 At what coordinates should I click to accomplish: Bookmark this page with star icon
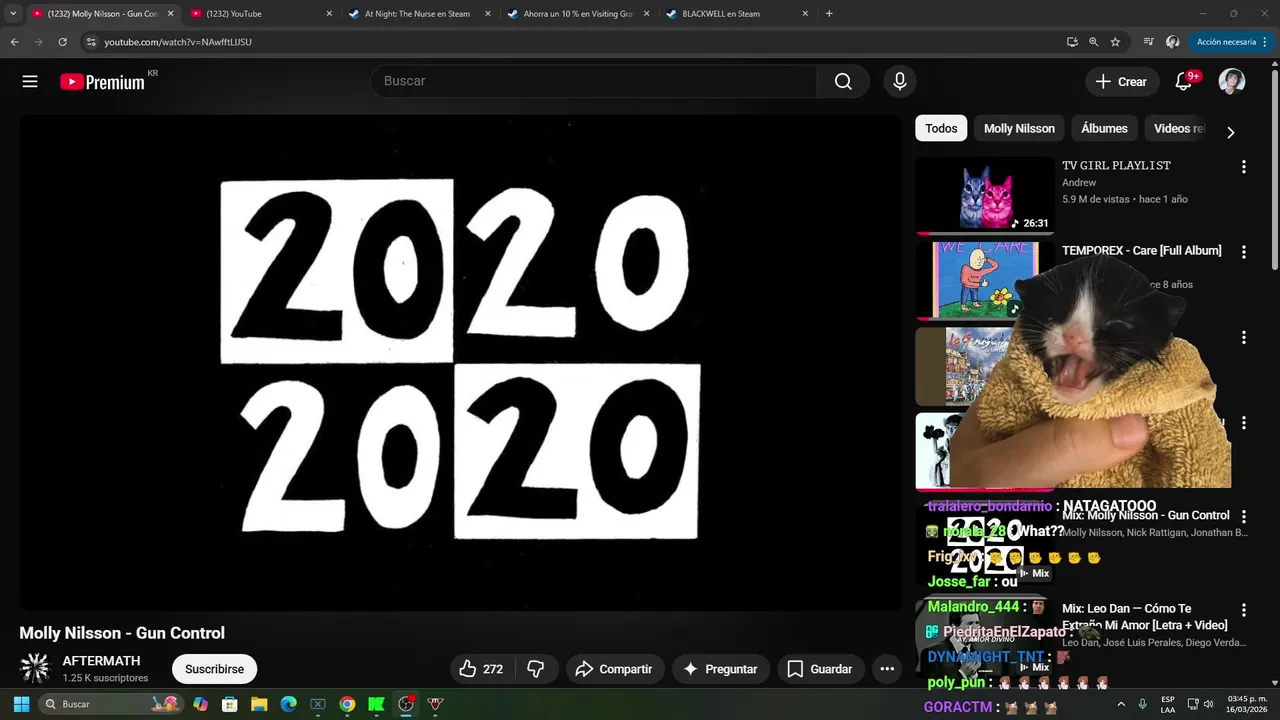pos(1115,42)
